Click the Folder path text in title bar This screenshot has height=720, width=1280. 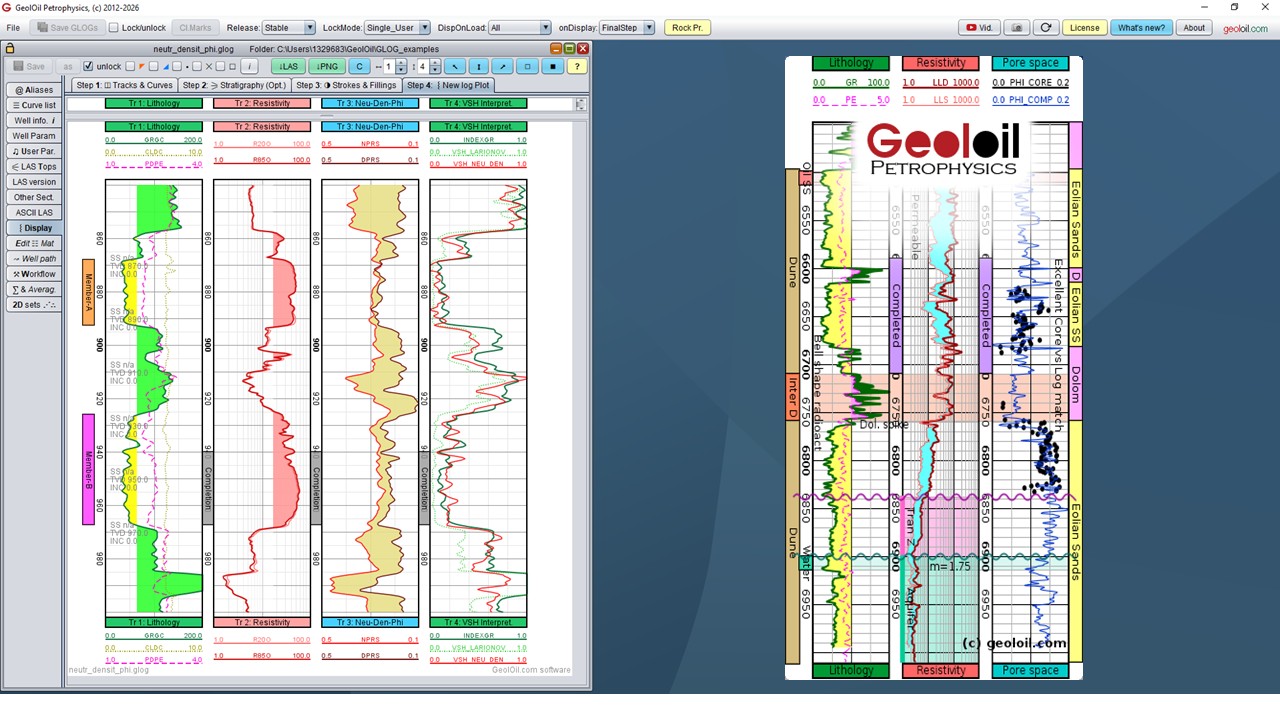pos(344,48)
